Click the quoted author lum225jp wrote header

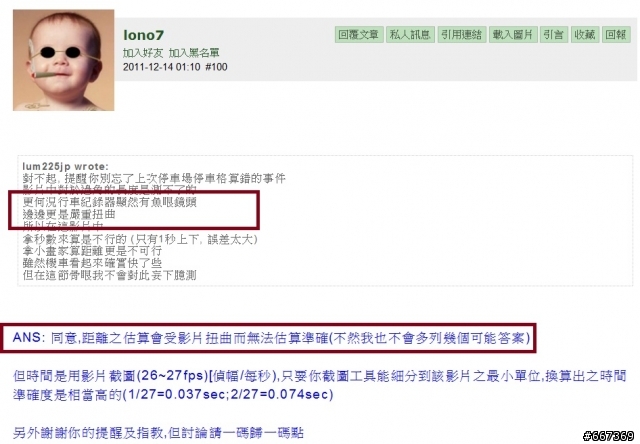[x=66, y=166]
